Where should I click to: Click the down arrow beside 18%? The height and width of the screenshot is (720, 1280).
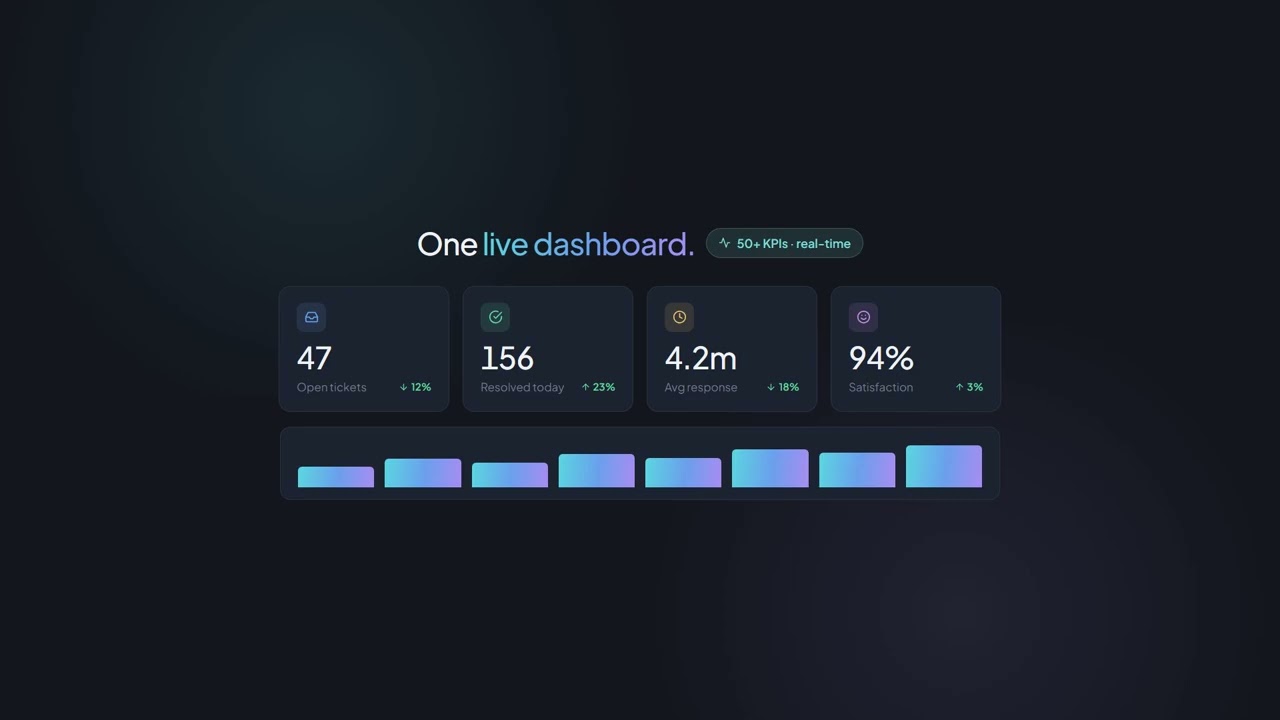point(771,387)
